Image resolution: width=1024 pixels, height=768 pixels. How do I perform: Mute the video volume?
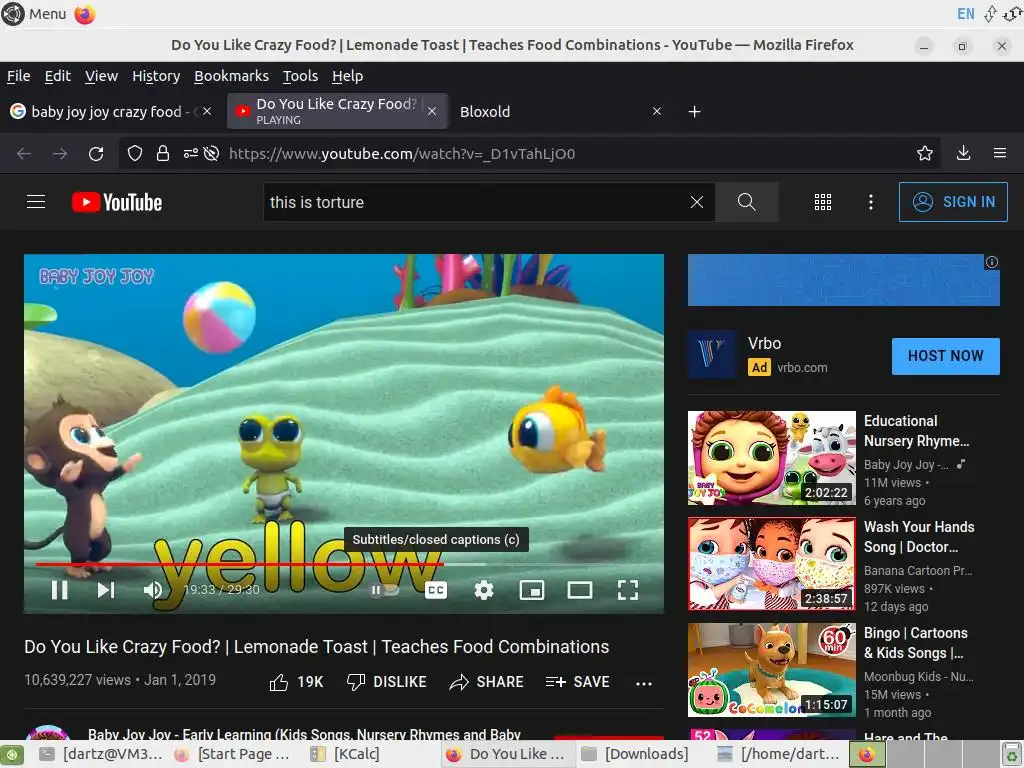153,590
